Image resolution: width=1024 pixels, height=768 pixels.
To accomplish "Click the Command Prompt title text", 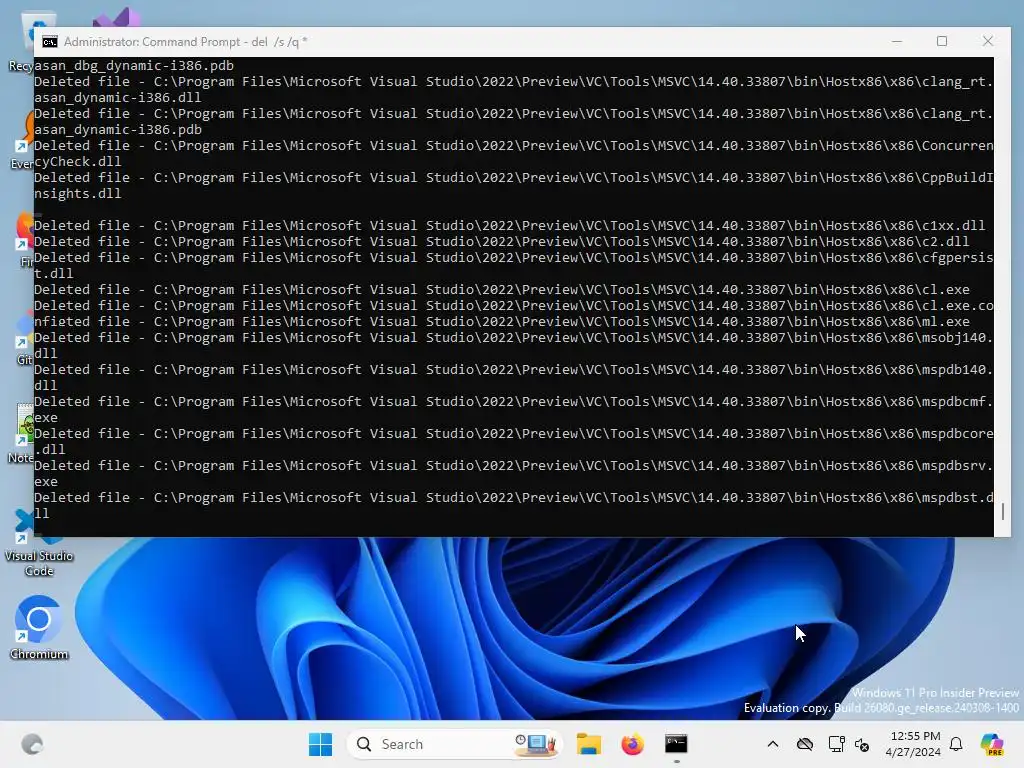I will coord(185,42).
